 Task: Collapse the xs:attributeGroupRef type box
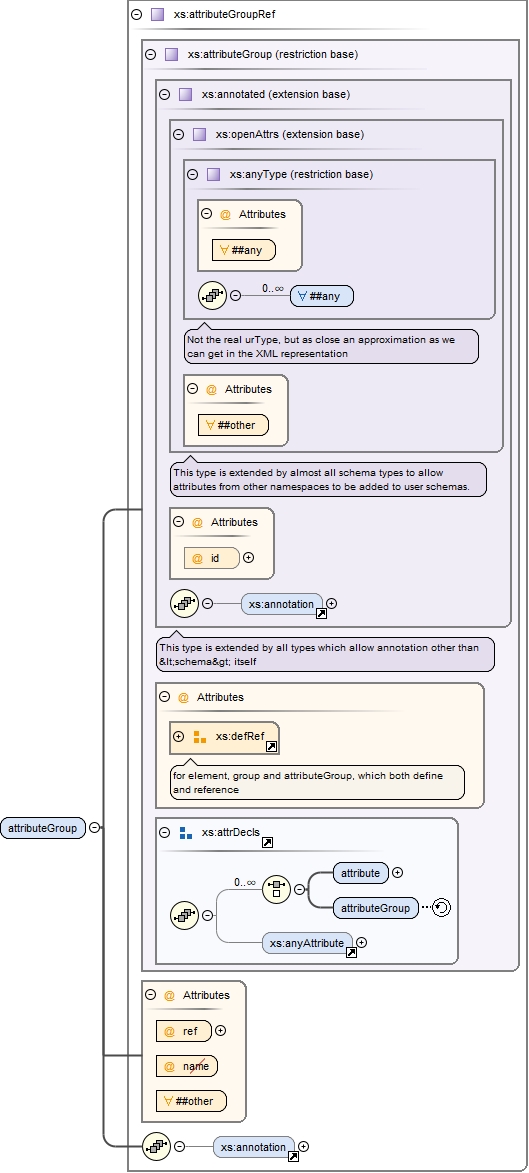(136, 14)
